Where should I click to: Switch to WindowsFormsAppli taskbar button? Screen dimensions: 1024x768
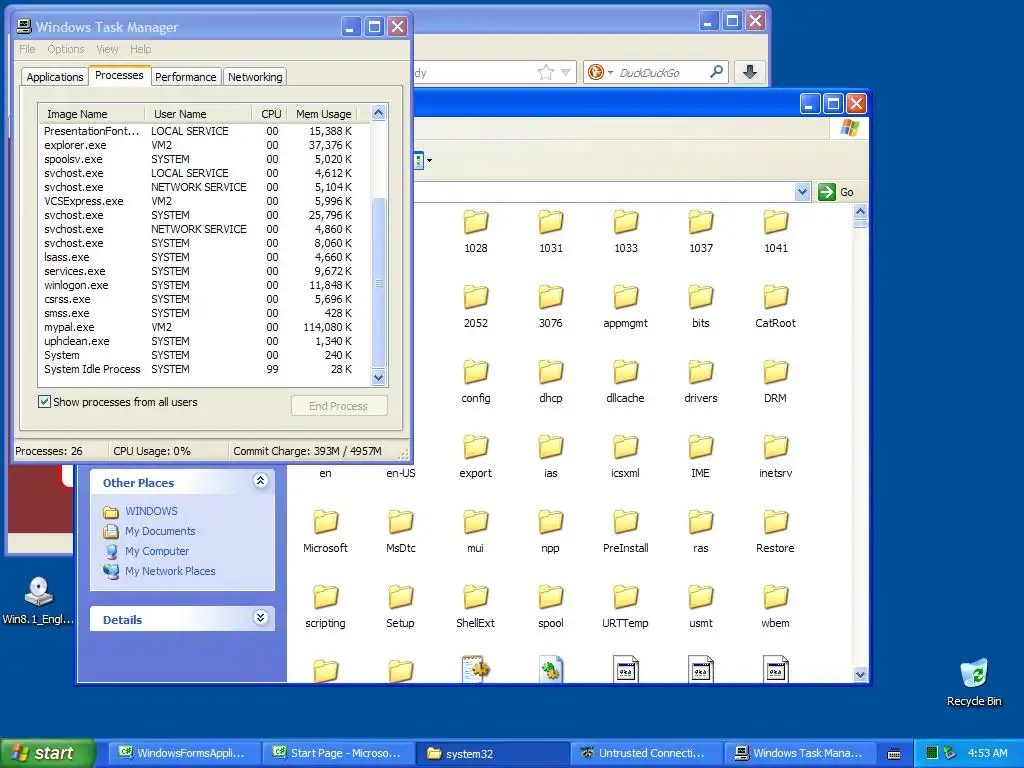(184, 754)
